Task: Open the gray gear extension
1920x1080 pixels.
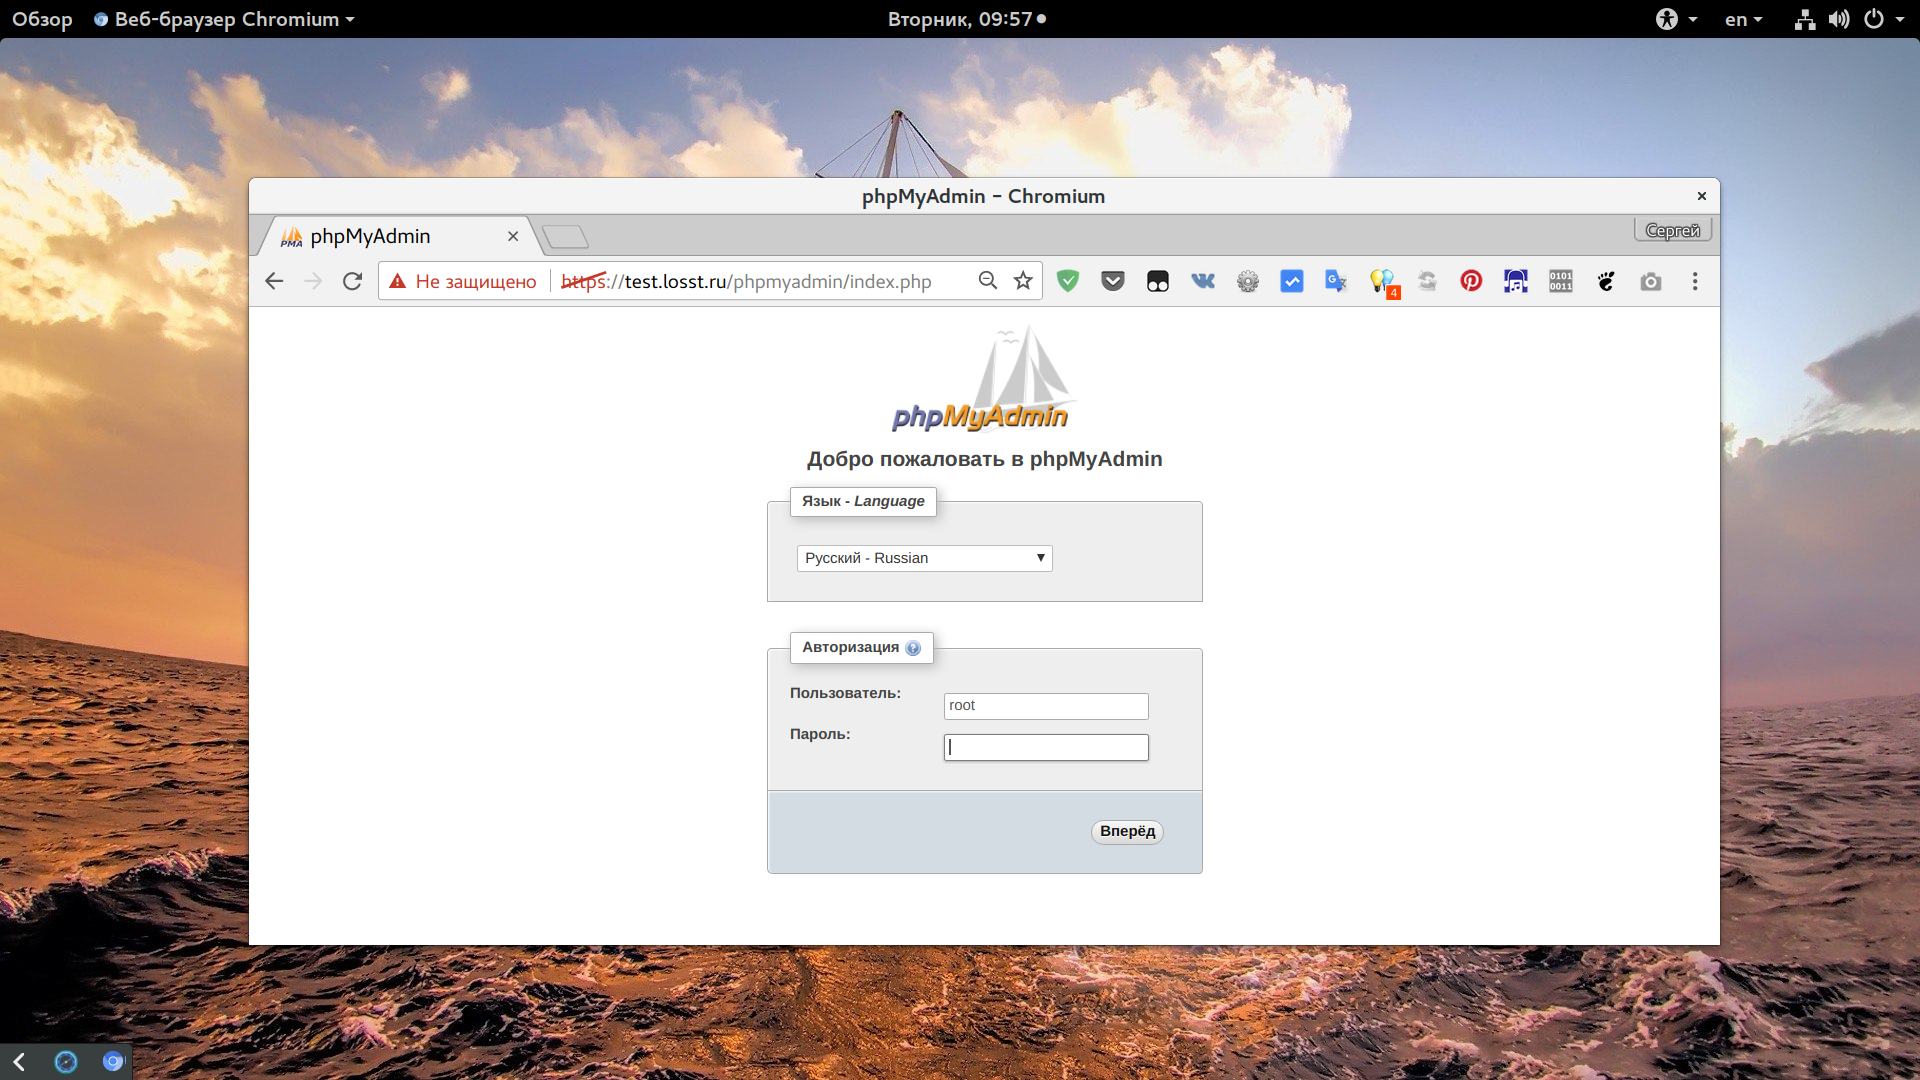Action: (x=1248, y=281)
